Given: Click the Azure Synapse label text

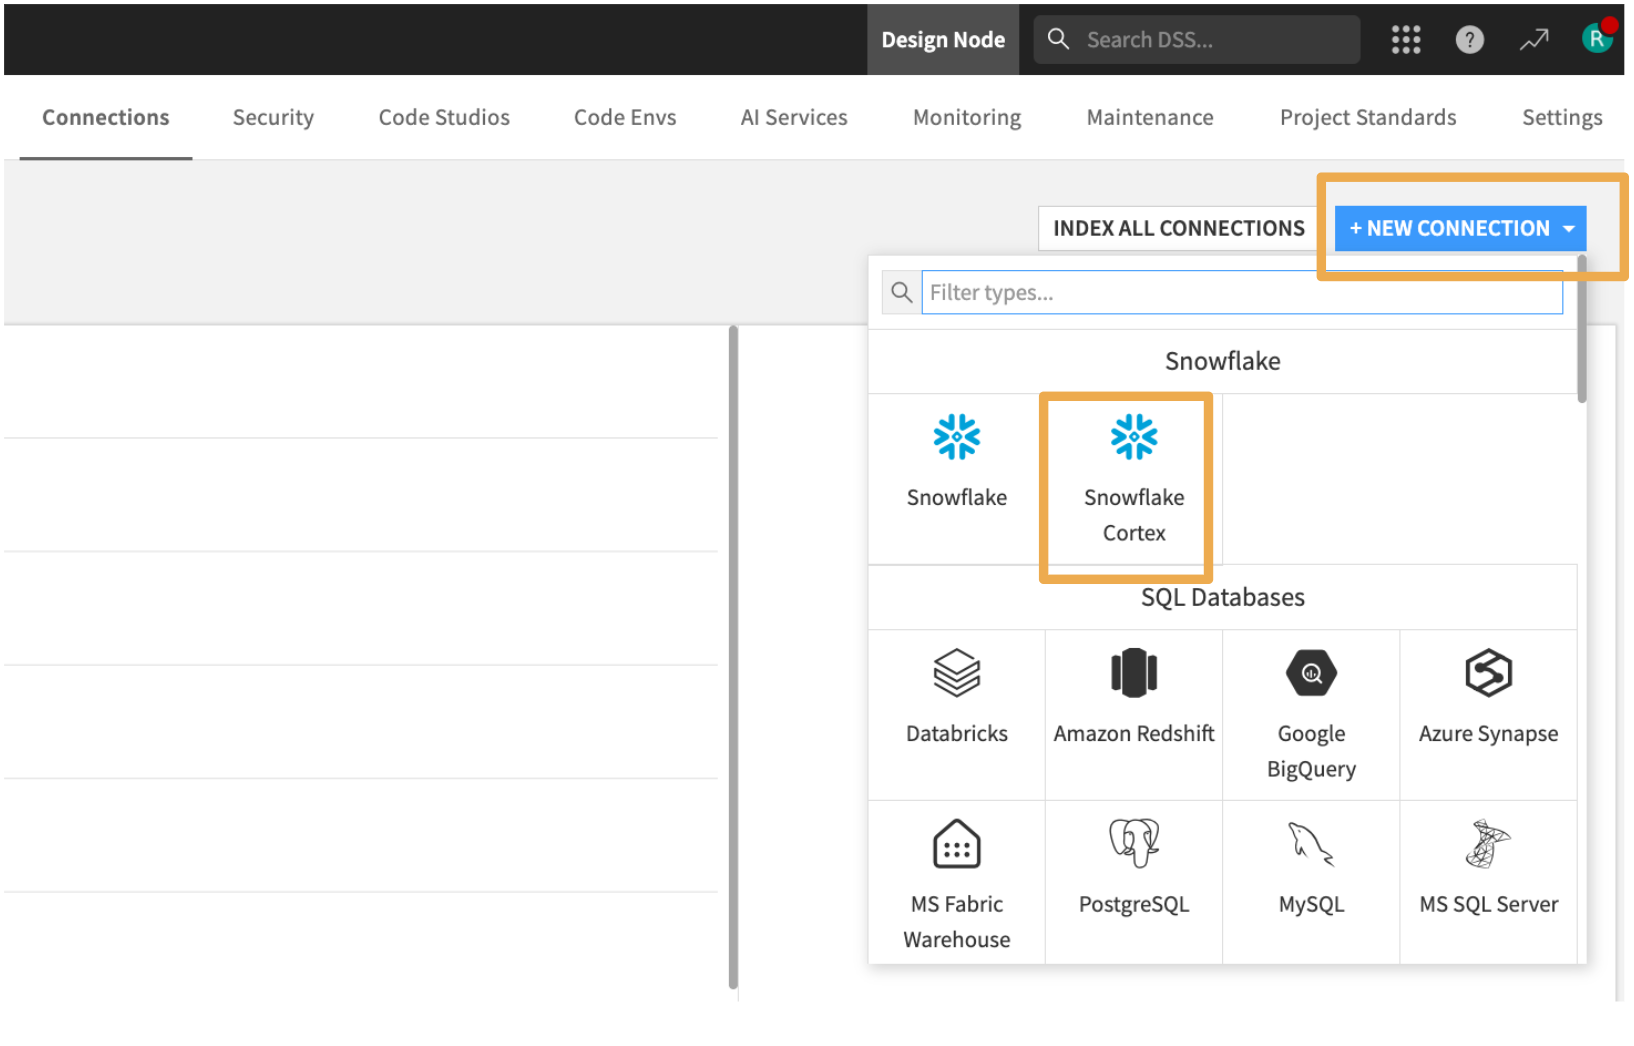Looking at the screenshot, I should tap(1488, 733).
